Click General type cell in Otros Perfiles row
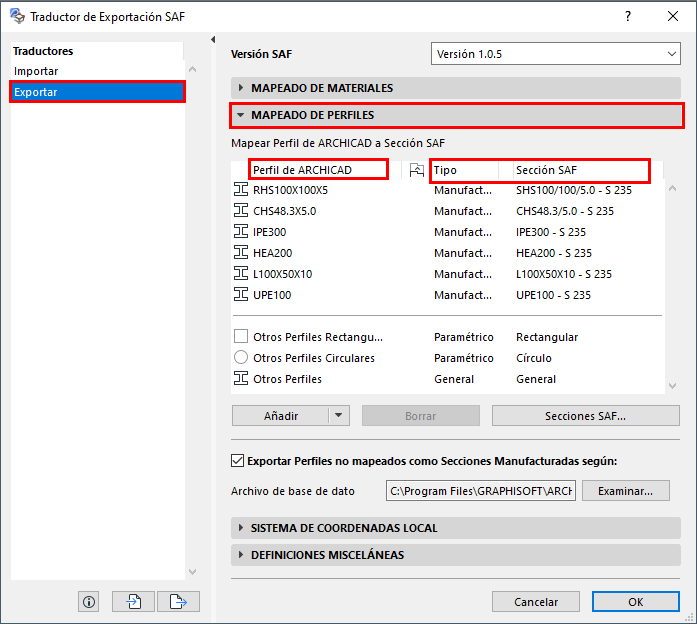Viewport: 697px width, 624px height. click(x=454, y=379)
